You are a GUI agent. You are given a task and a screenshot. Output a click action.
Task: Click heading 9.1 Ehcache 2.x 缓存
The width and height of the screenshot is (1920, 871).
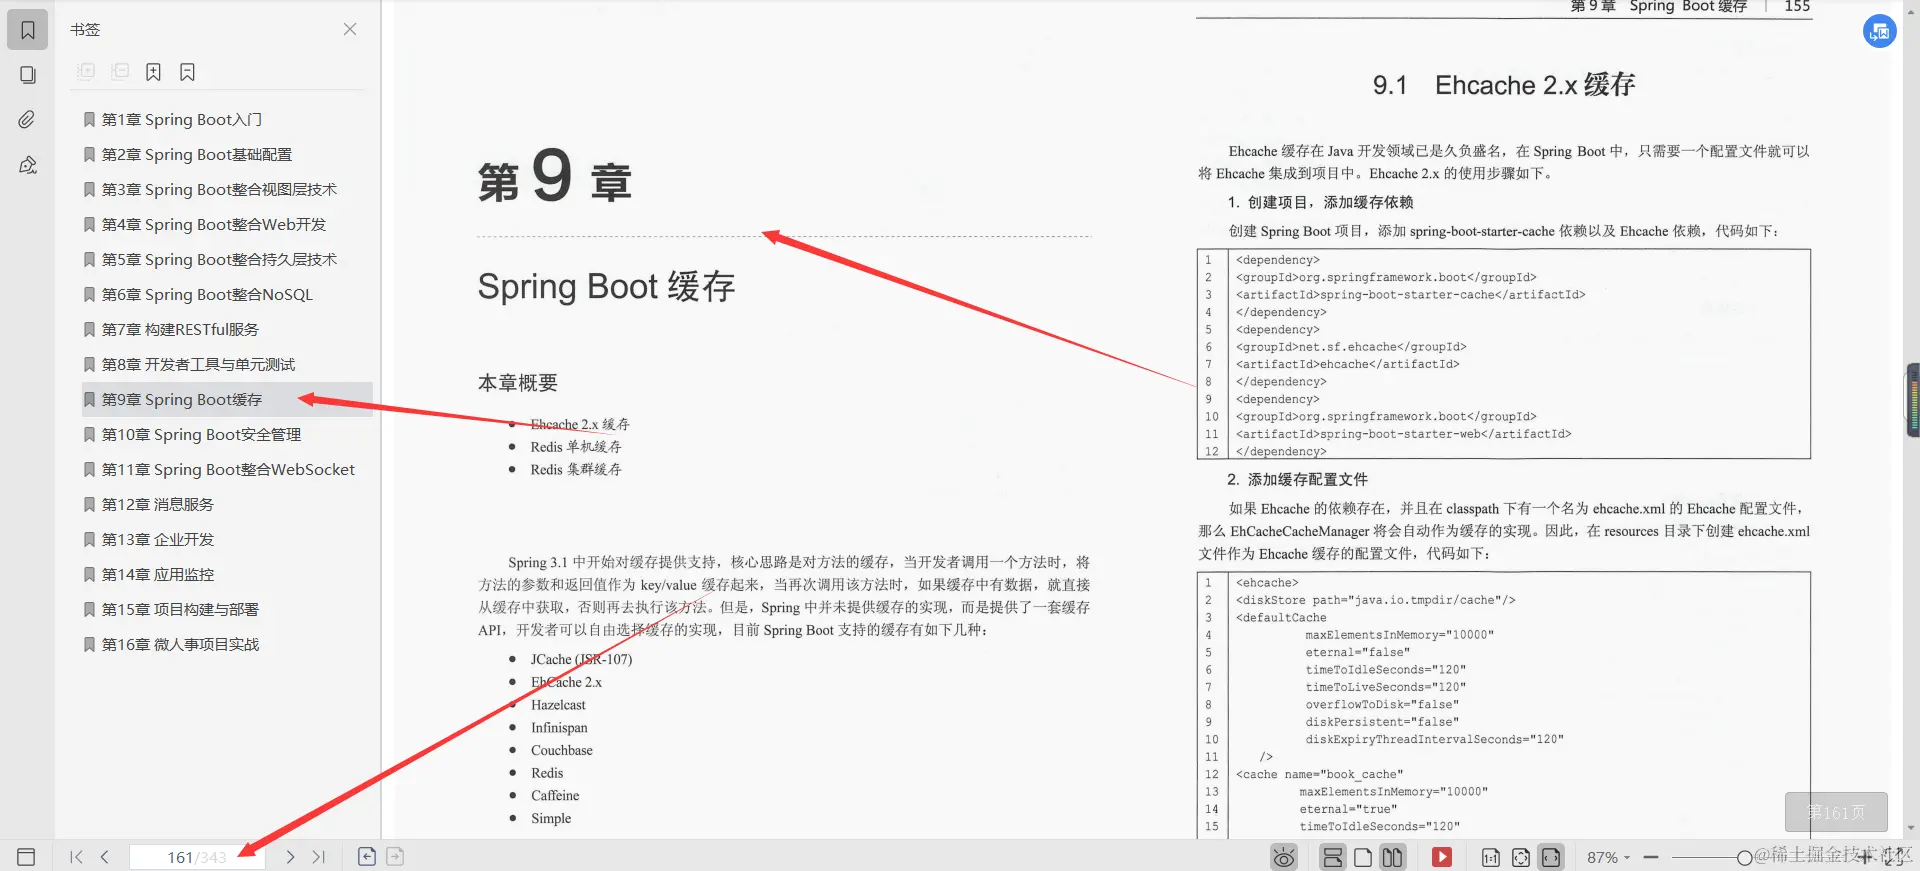coord(1504,85)
